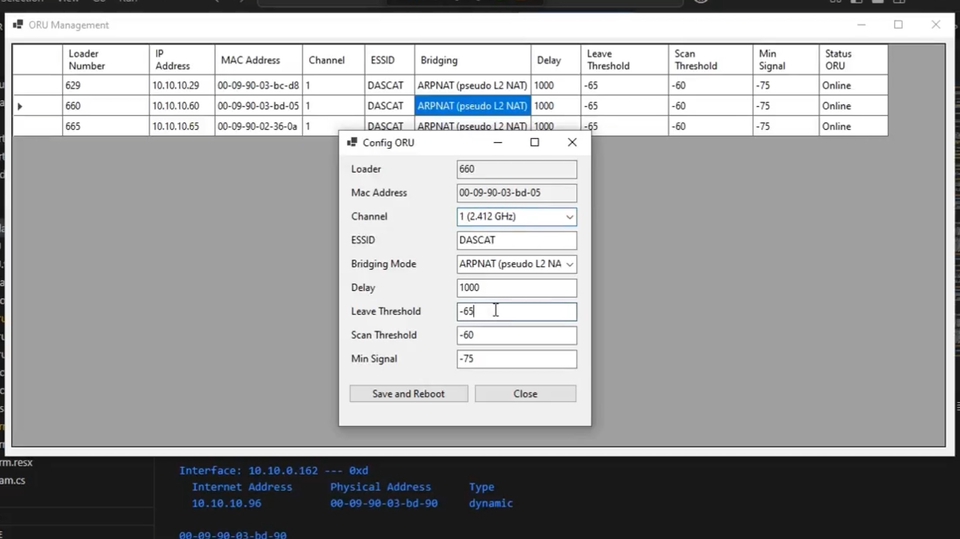960x539 pixels.
Task: Click IP address cell 10.10.10.60
Action: (x=182, y=106)
